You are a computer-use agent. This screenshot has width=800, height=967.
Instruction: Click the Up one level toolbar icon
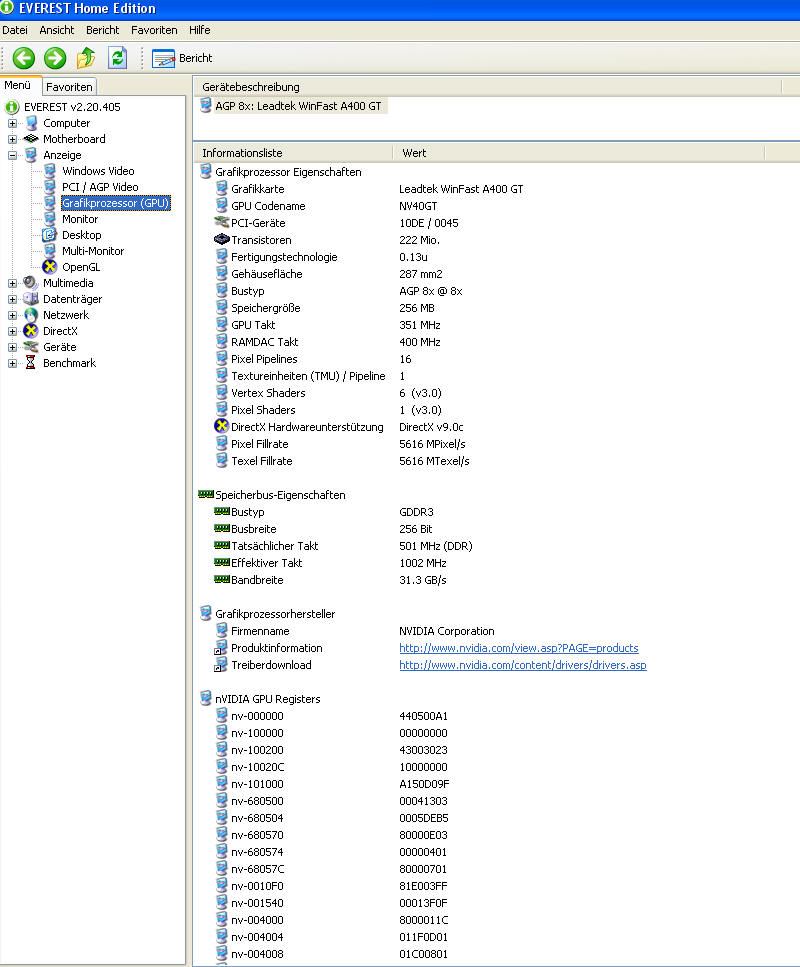pos(86,58)
